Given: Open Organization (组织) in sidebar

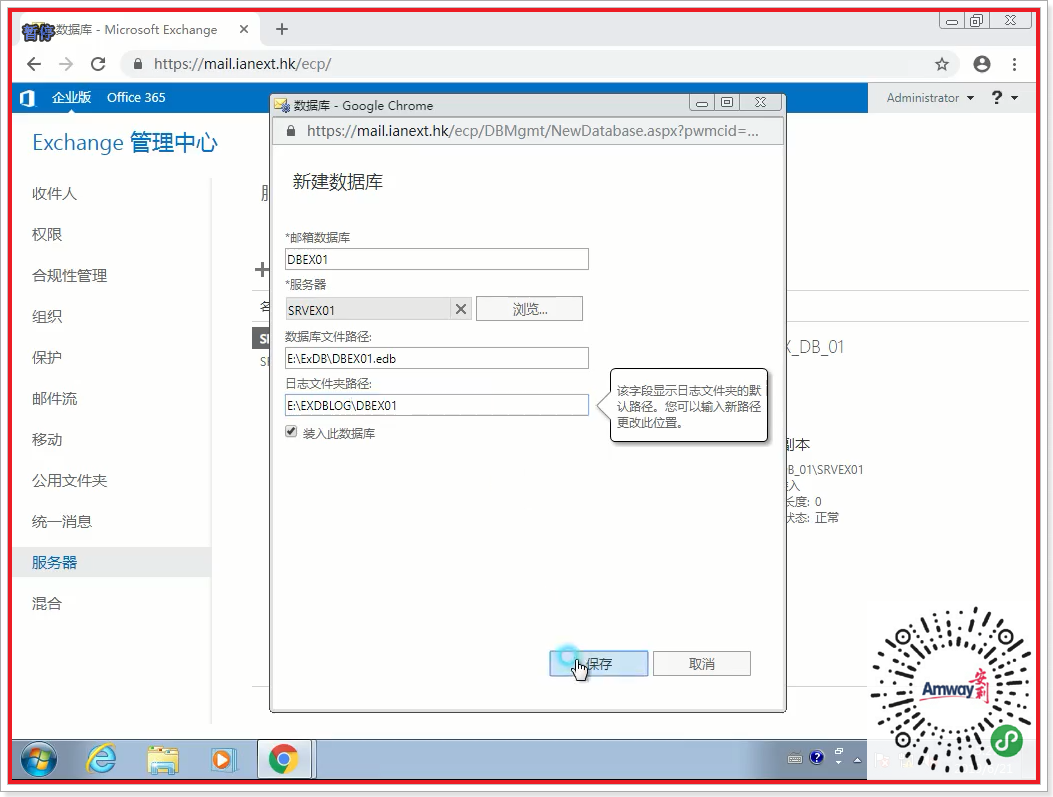Looking at the screenshot, I should (46, 316).
